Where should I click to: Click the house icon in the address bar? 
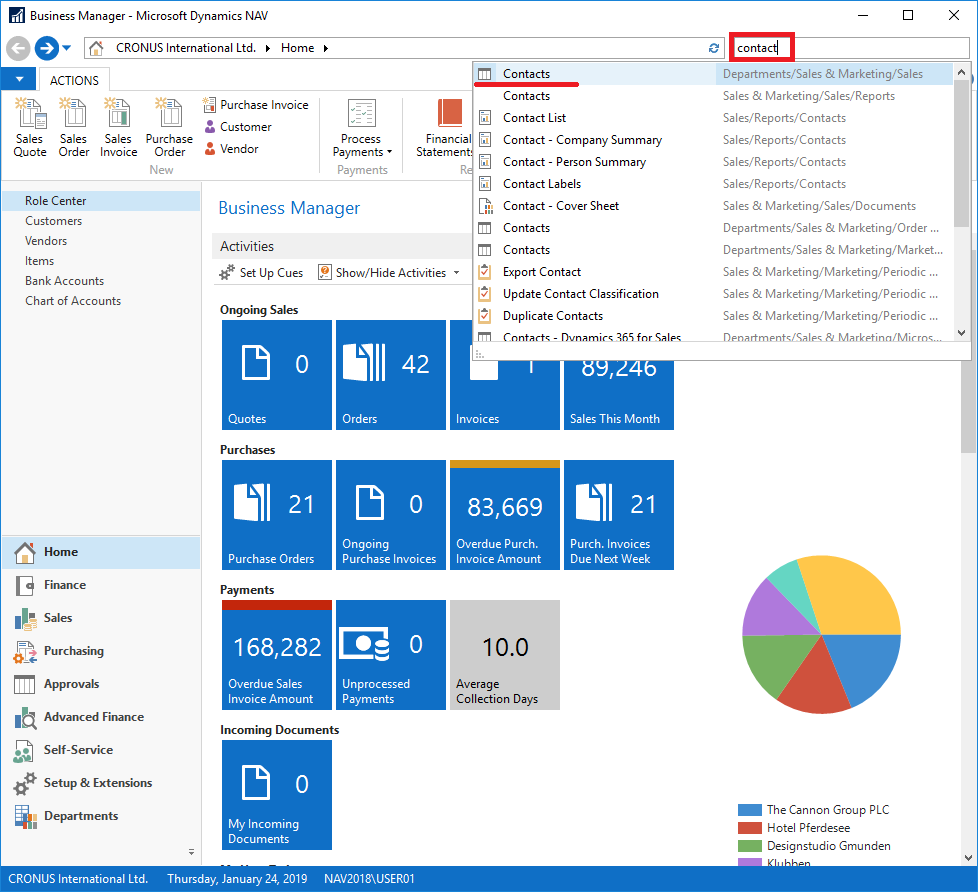[96, 48]
